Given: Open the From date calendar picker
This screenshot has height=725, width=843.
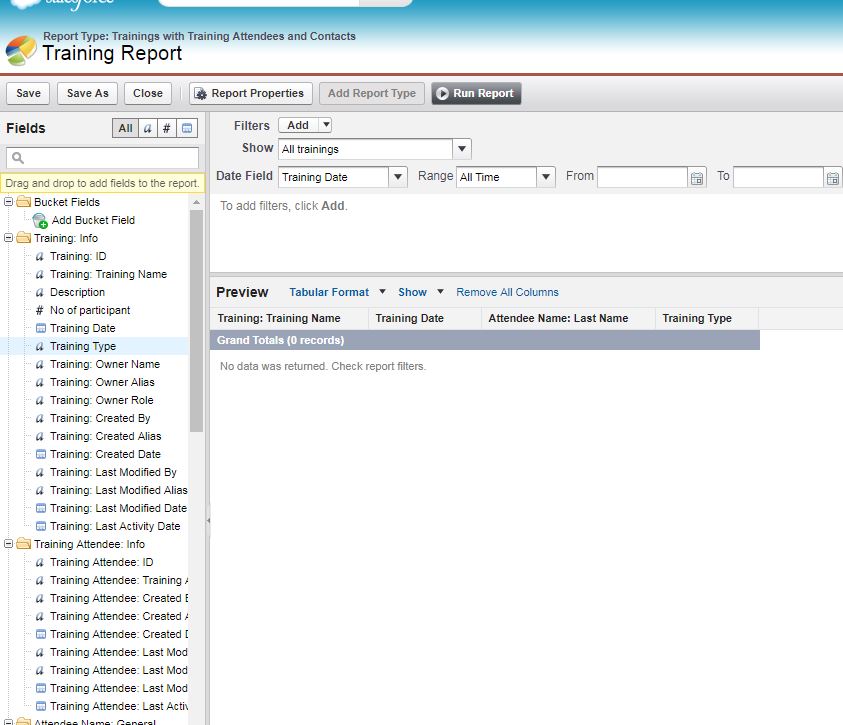Looking at the screenshot, I should tap(697, 177).
